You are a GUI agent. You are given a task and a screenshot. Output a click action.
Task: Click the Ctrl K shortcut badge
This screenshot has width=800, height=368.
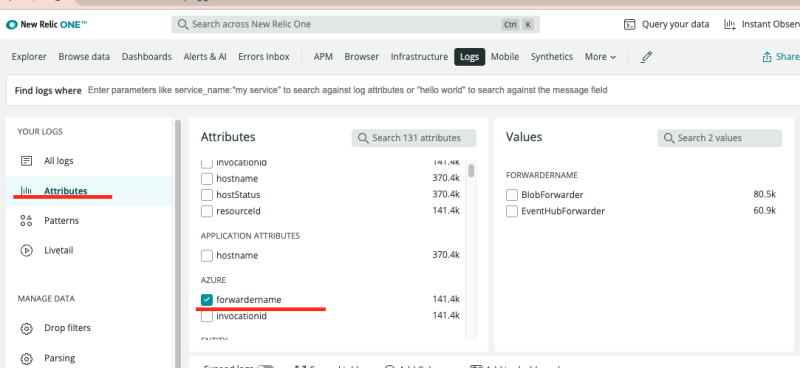(x=518, y=24)
